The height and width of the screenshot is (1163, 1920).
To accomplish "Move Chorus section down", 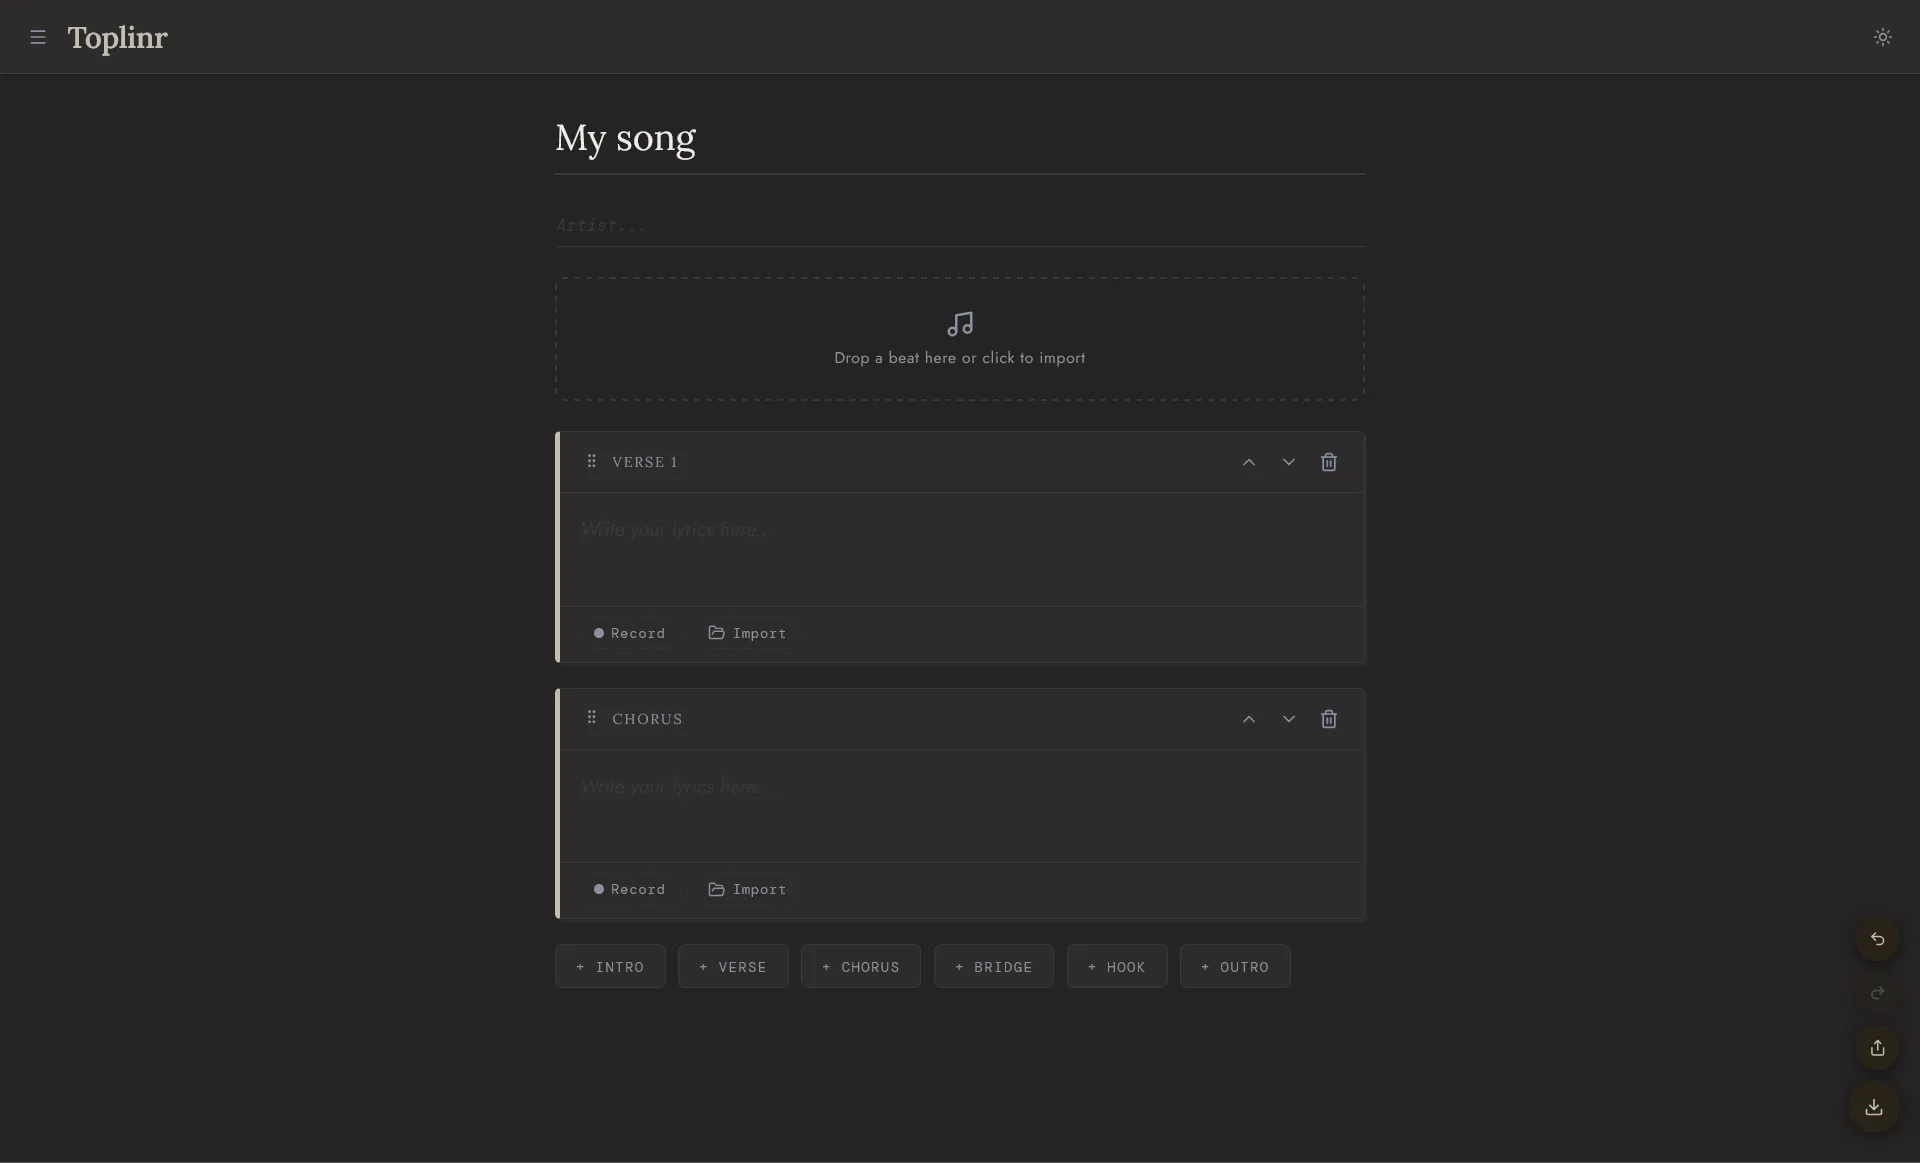I will tap(1288, 719).
